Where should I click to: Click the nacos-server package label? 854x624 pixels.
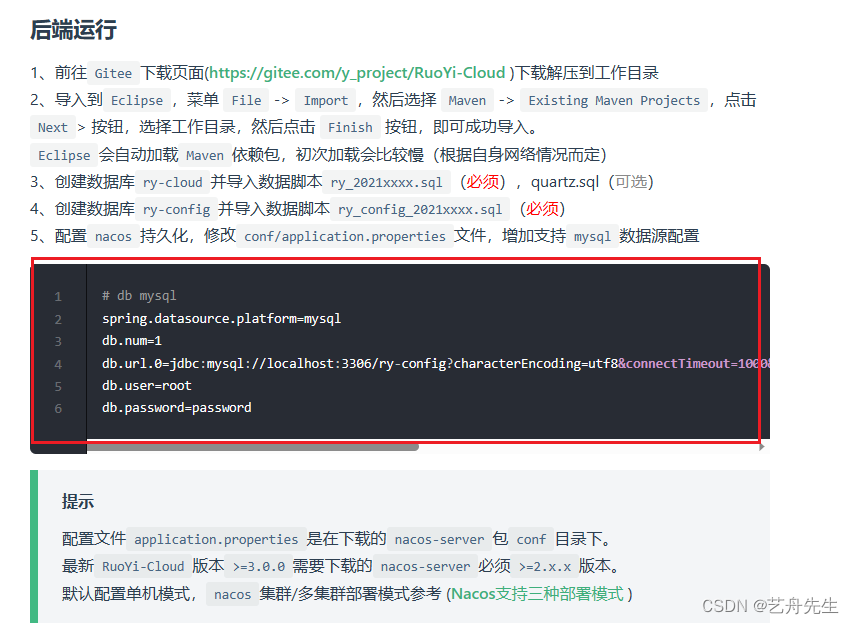439,538
